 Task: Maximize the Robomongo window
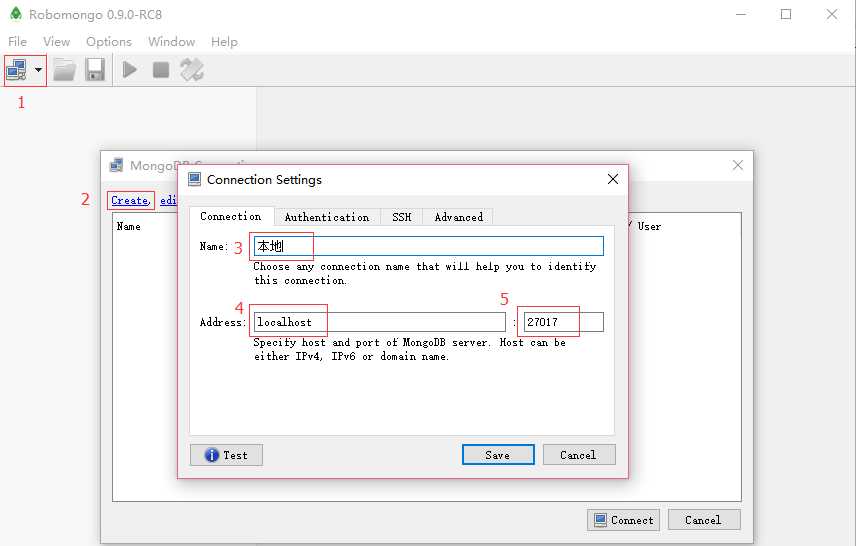click(786, 14)
